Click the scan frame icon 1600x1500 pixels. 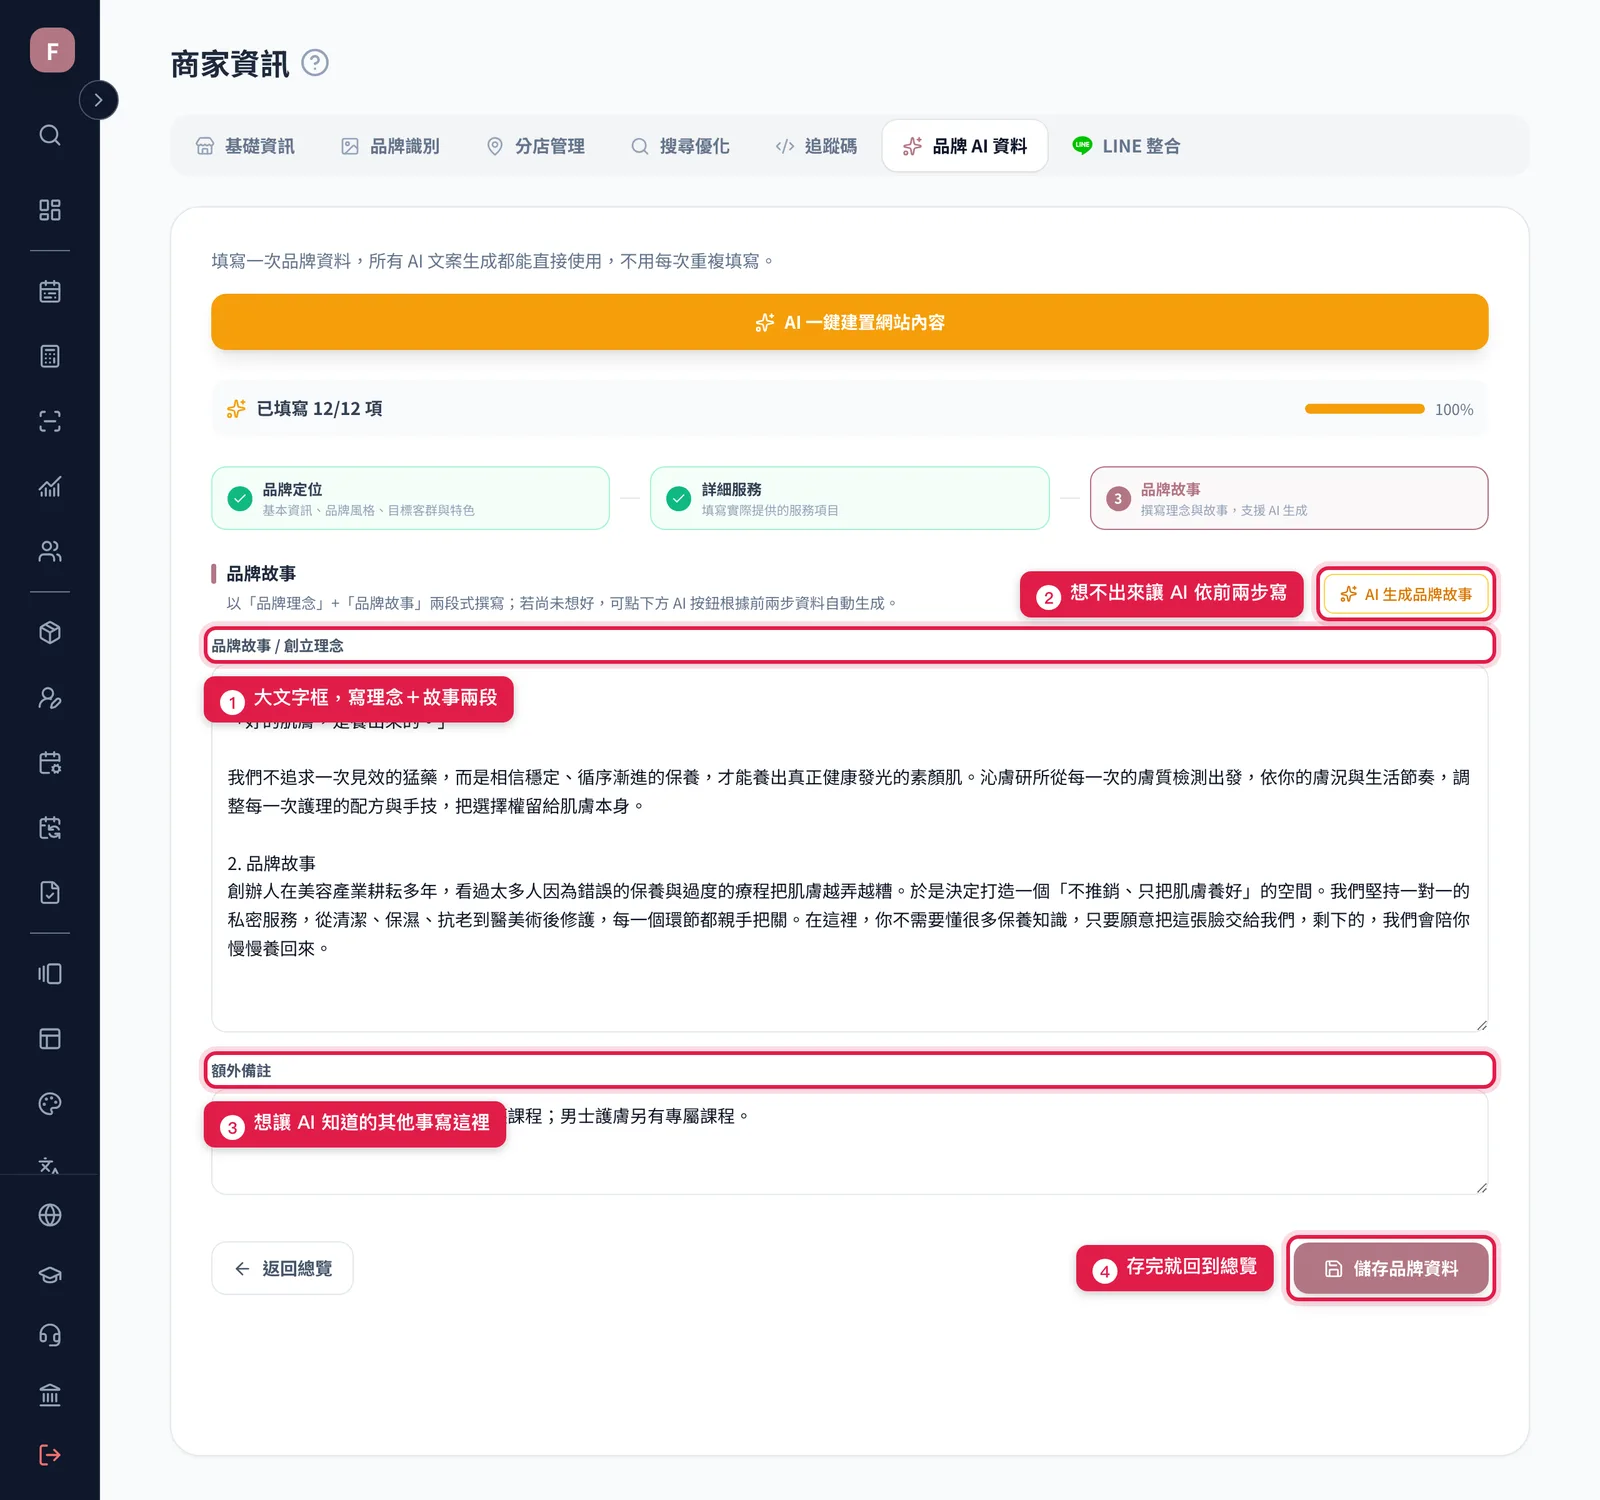(50, 421)
